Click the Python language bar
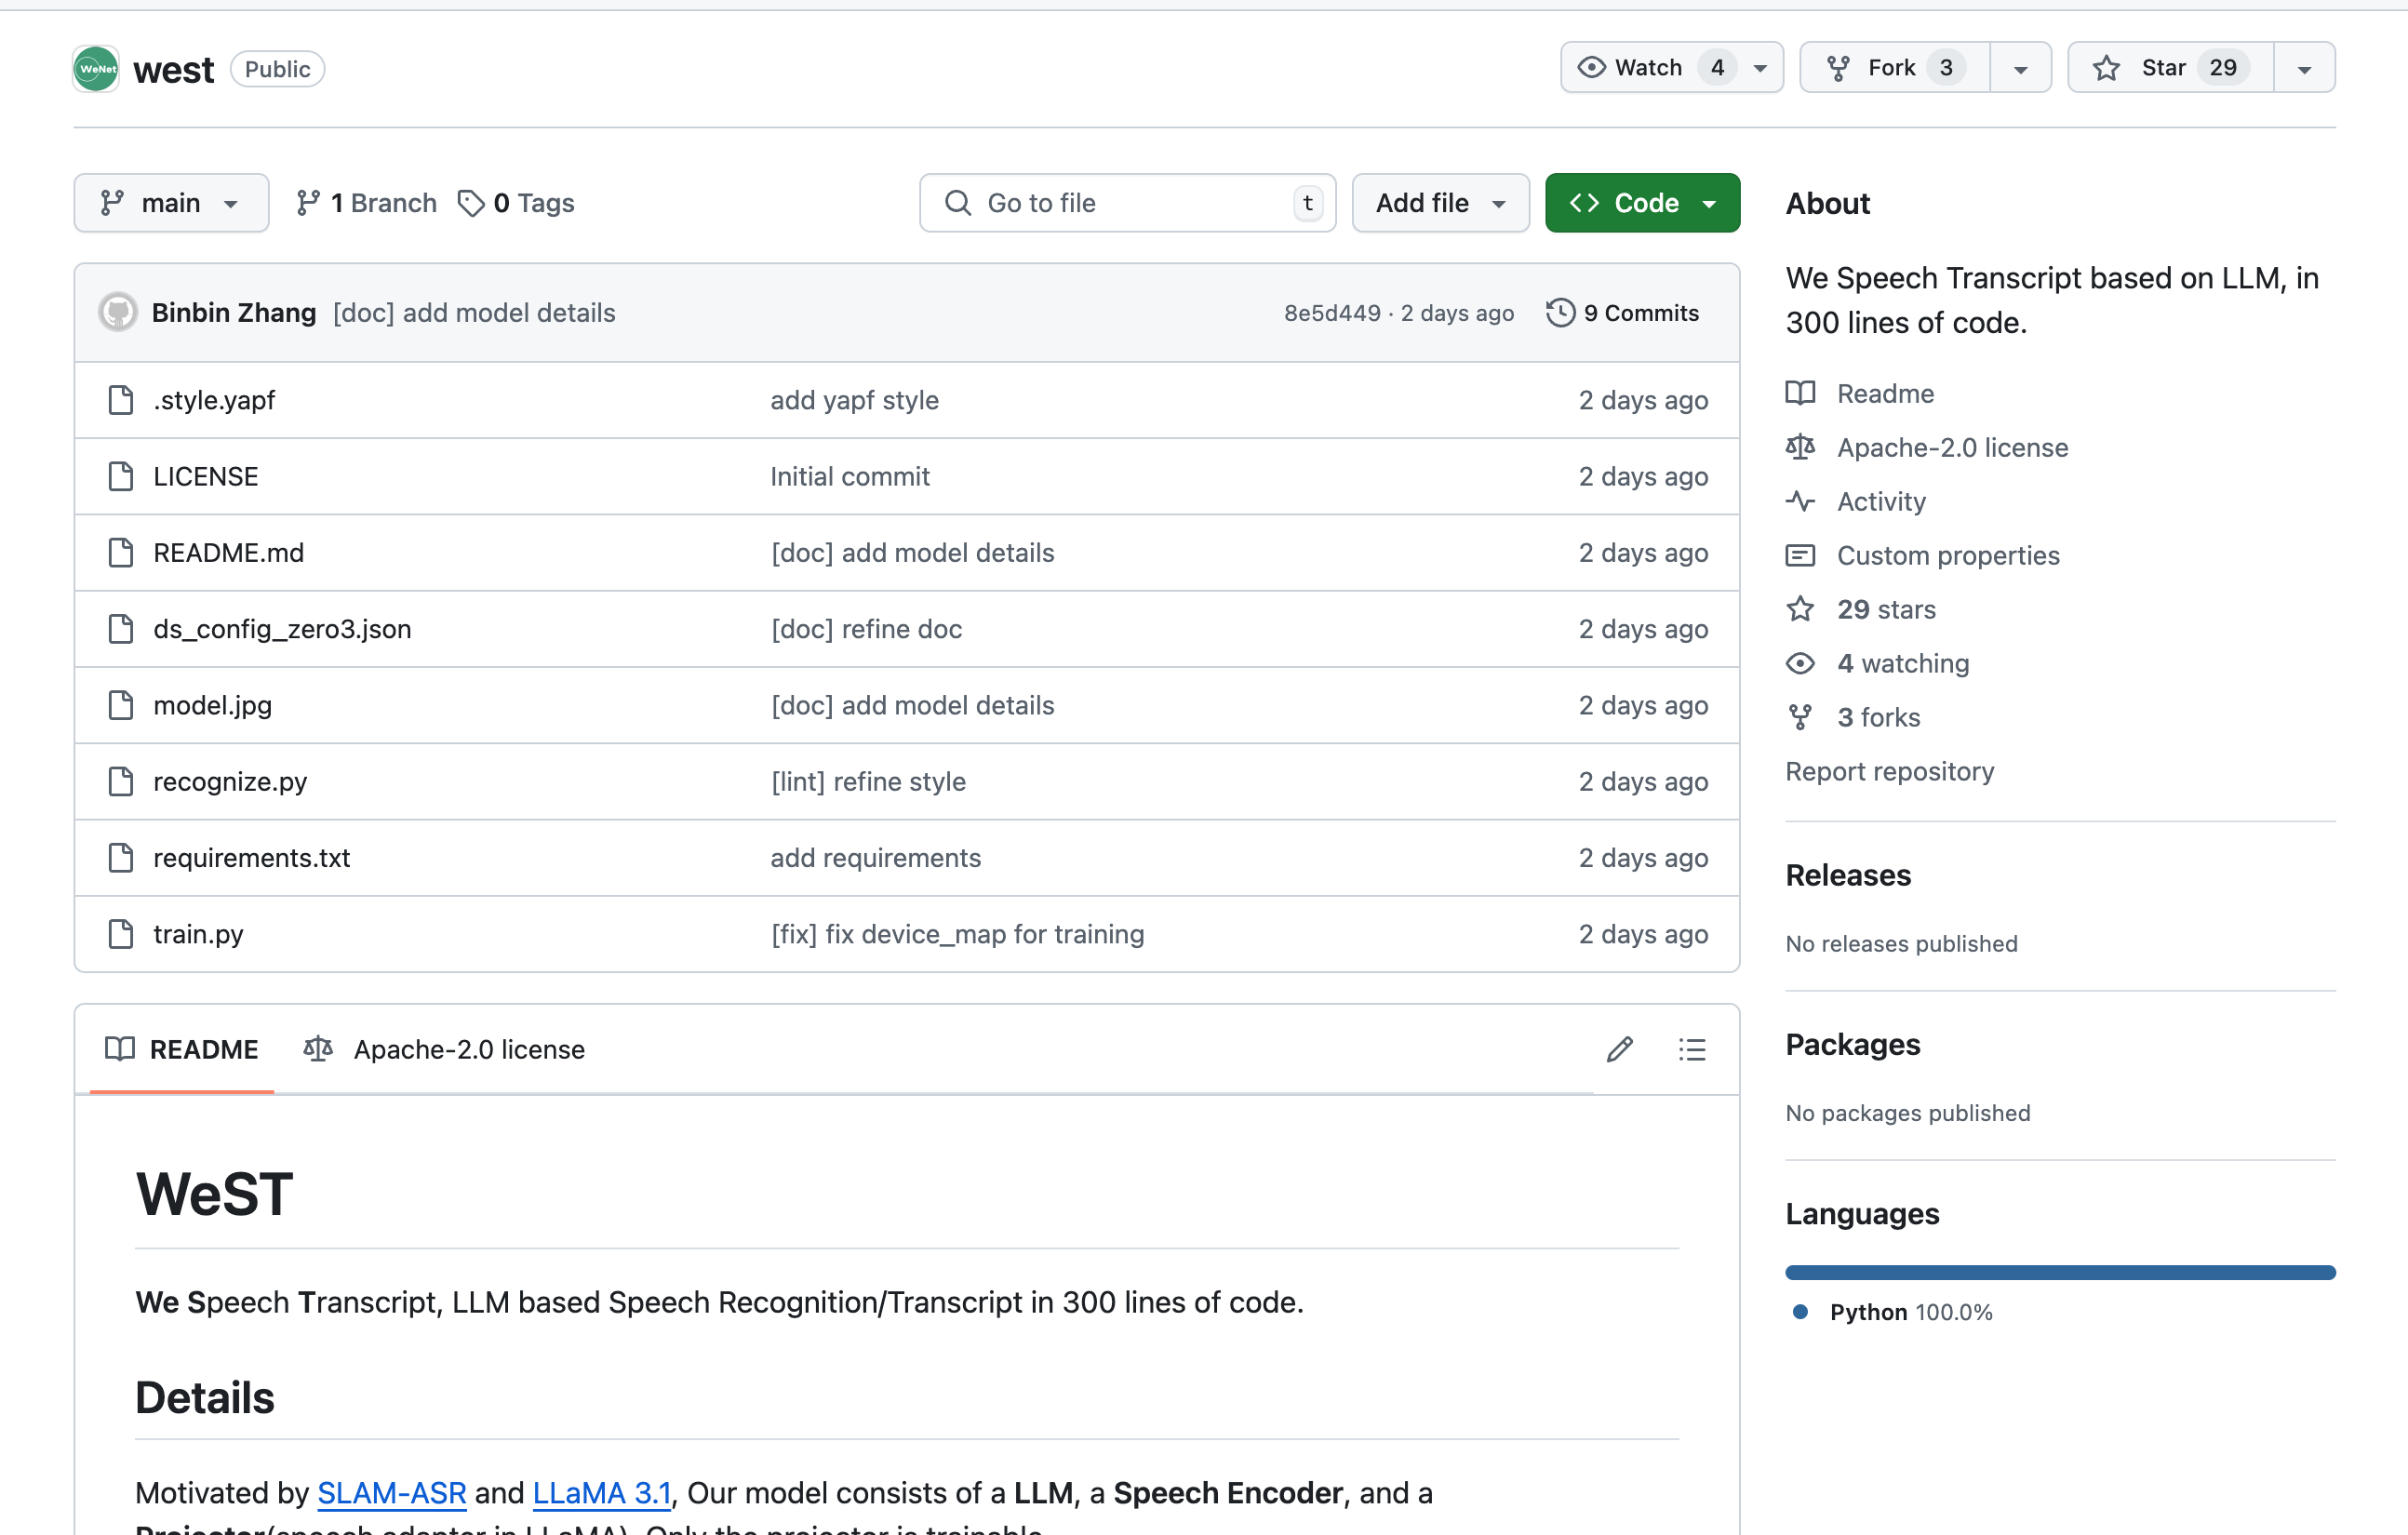 (x=2060, y=1272)
